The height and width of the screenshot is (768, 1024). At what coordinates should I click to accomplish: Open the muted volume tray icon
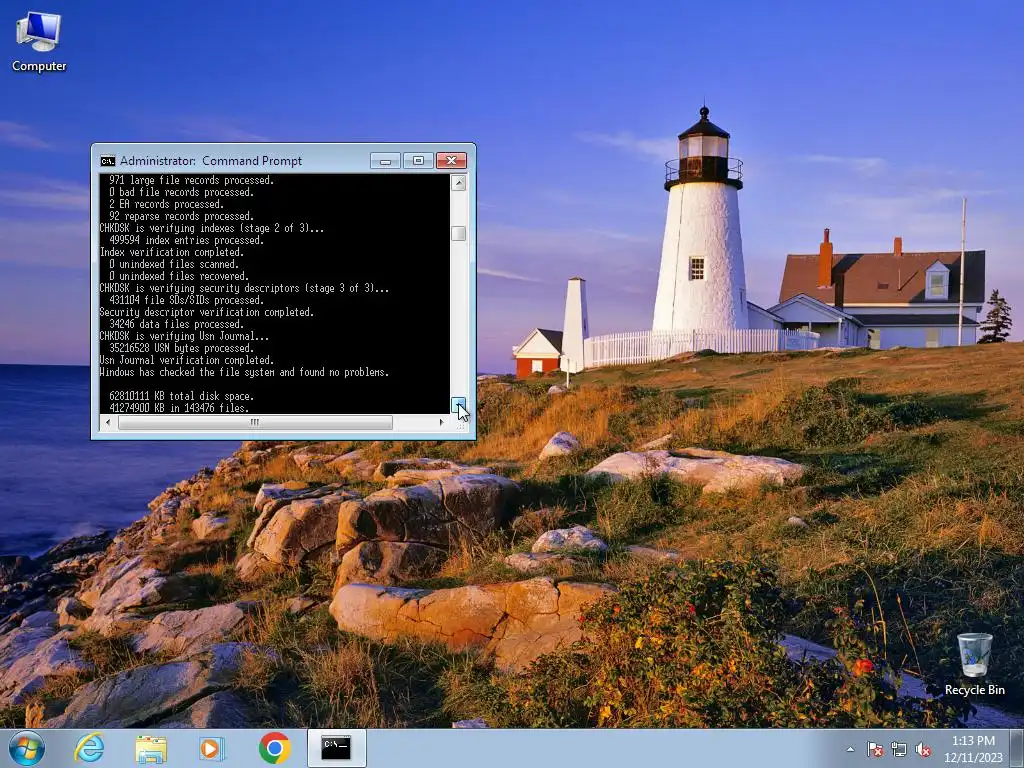tap(923, 749)
